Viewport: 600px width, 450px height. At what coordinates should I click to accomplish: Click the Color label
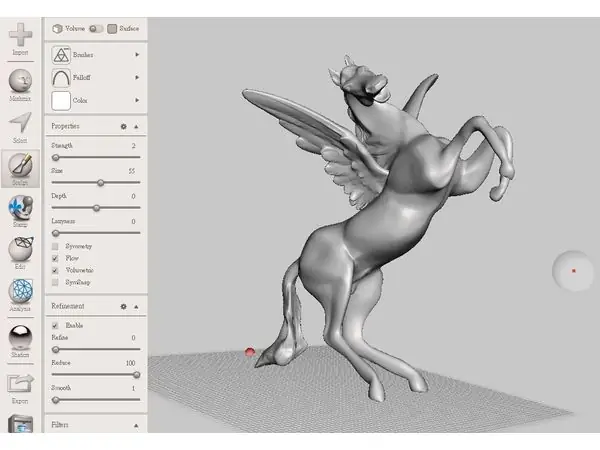pos(80,100)
